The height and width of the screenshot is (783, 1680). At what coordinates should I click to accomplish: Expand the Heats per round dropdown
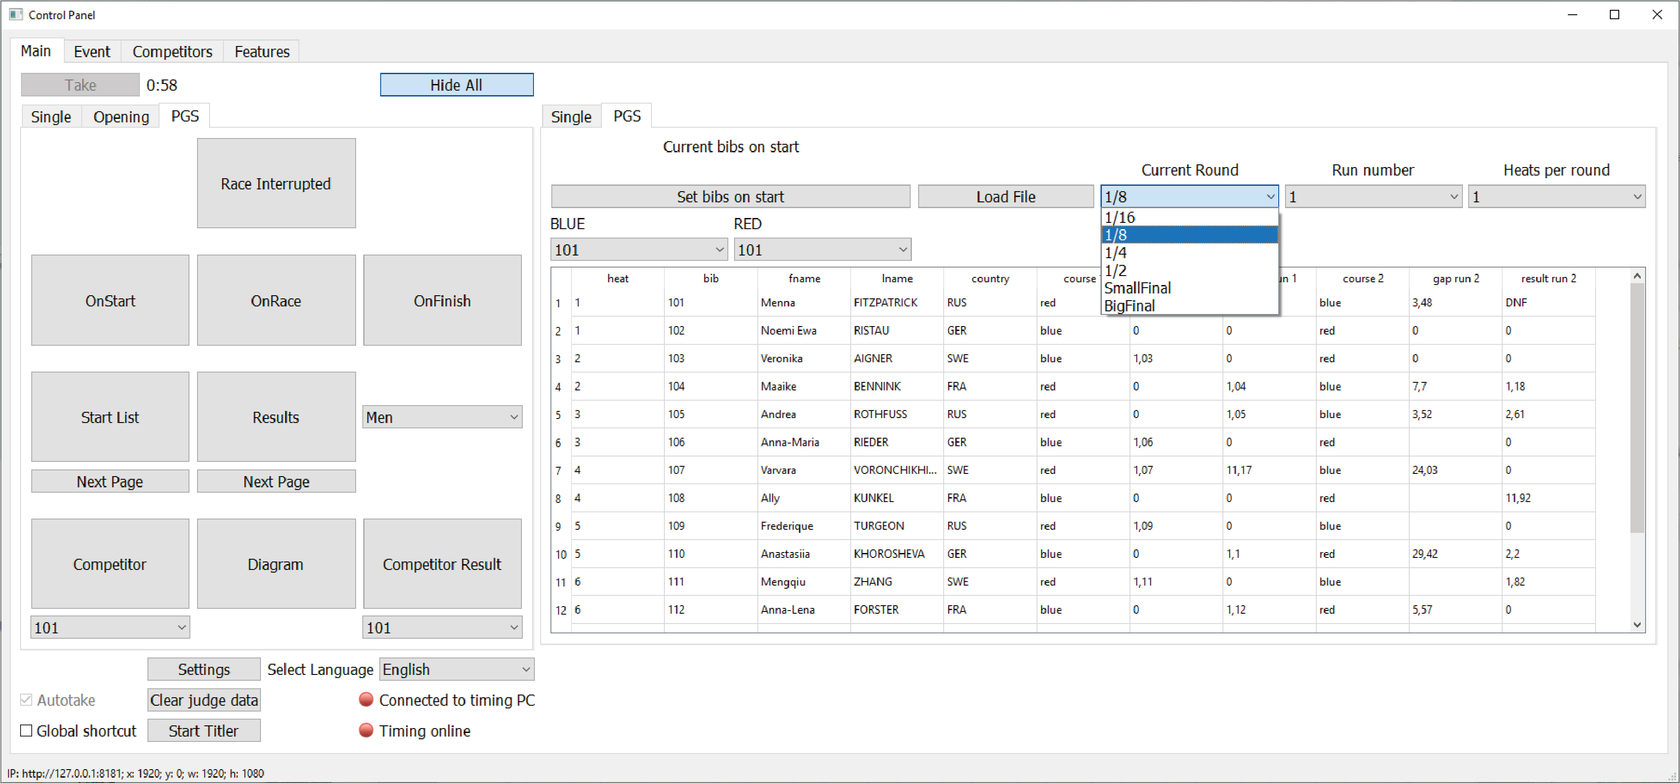[x=1557, y=197]
